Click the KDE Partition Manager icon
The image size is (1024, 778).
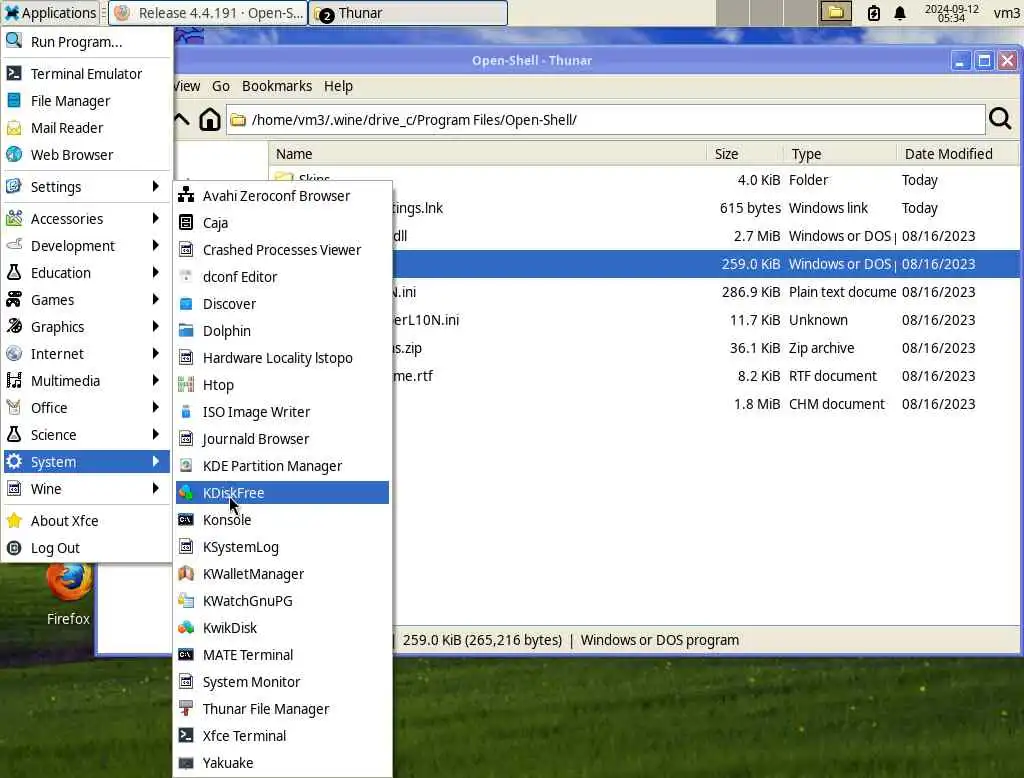(x=186, y=465)
